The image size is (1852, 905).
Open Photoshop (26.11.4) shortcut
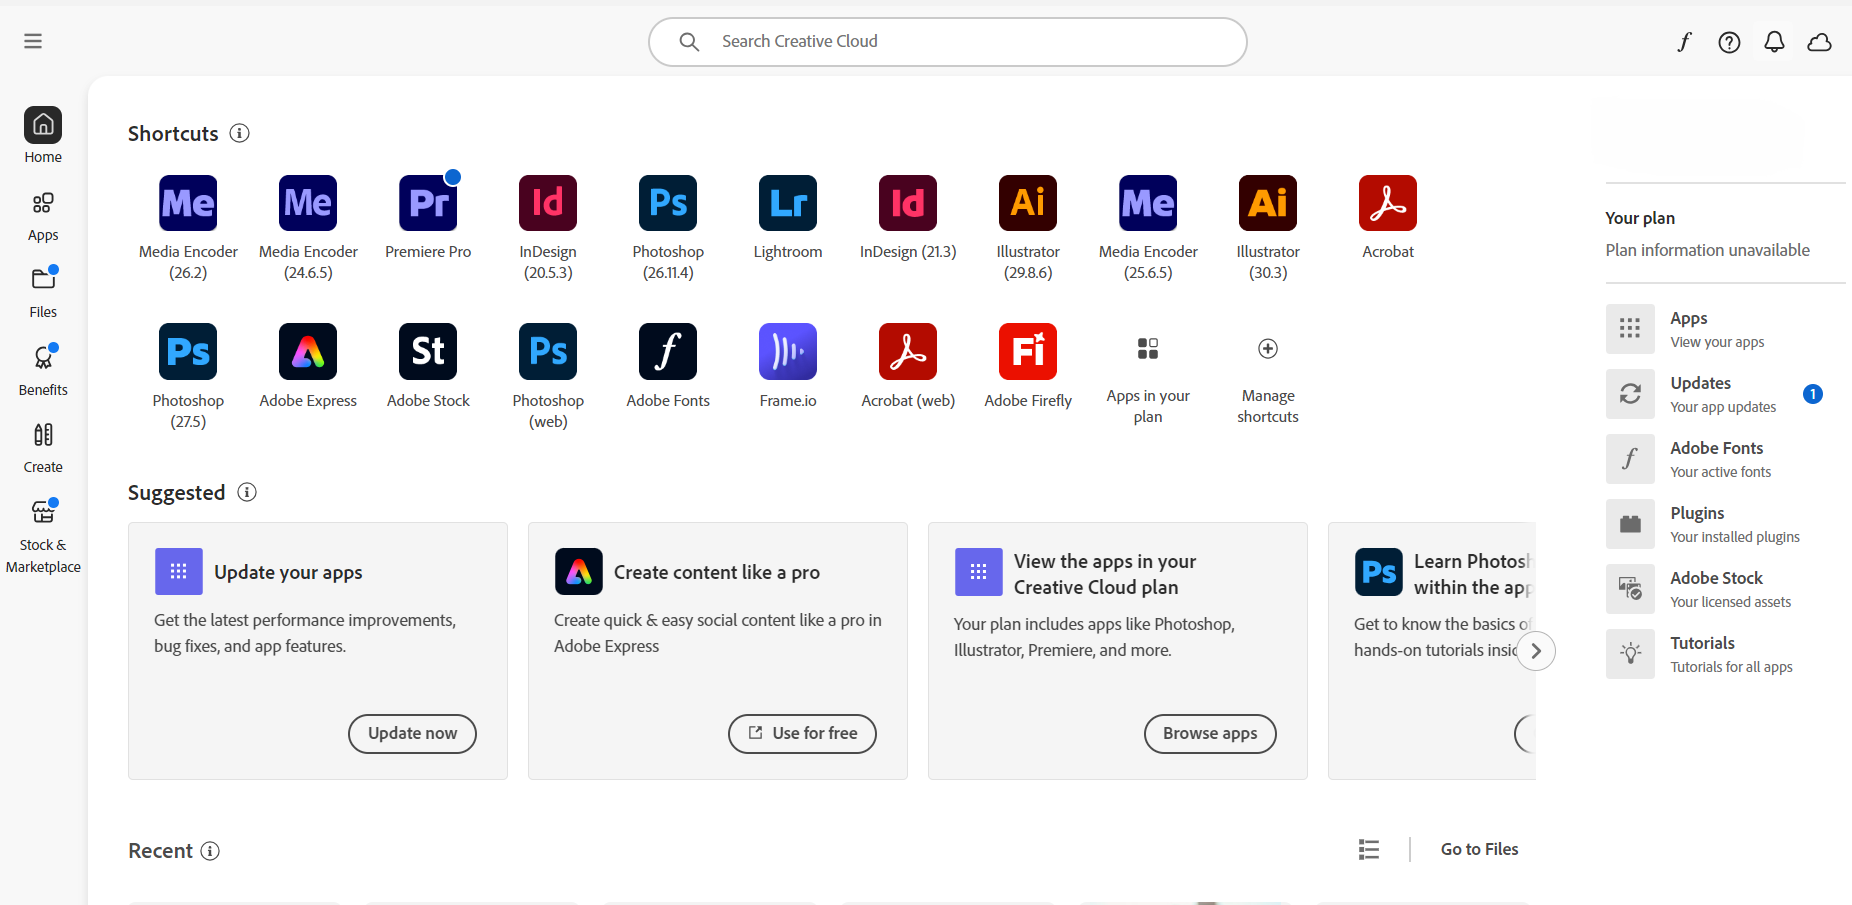668,203
